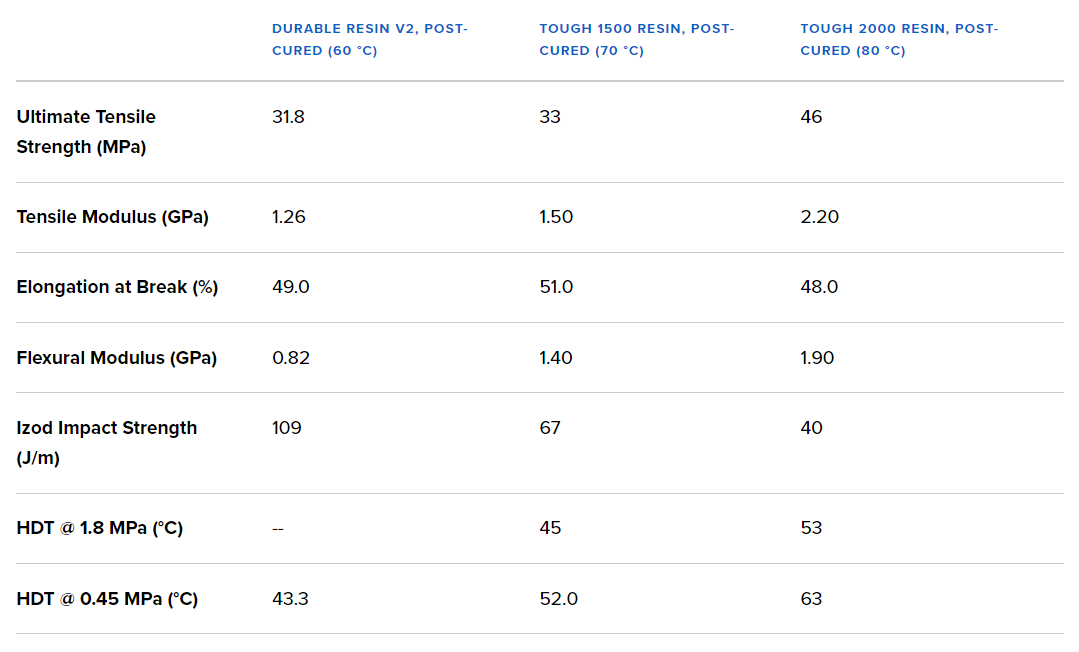The height and width of the screenshot is (652, 1079).
Task: Select the Tensile Modulus (GPa) row label
Action: pyautogui.click(x=112, y=217)
